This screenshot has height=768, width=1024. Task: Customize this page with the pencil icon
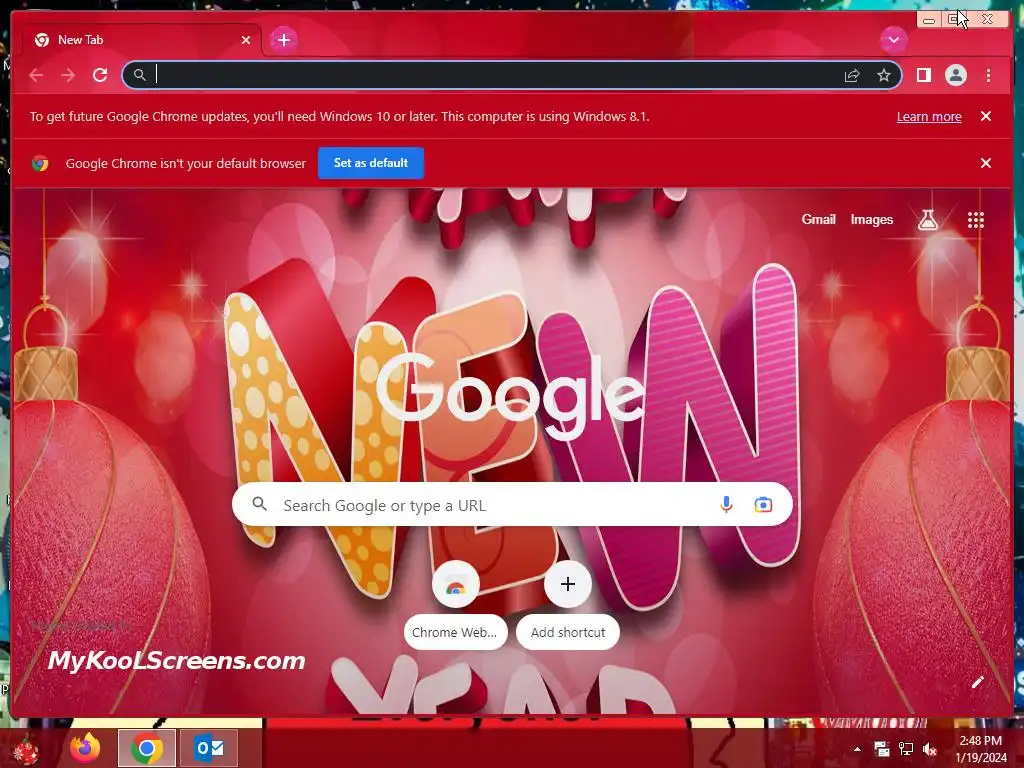tap(977, 682)
